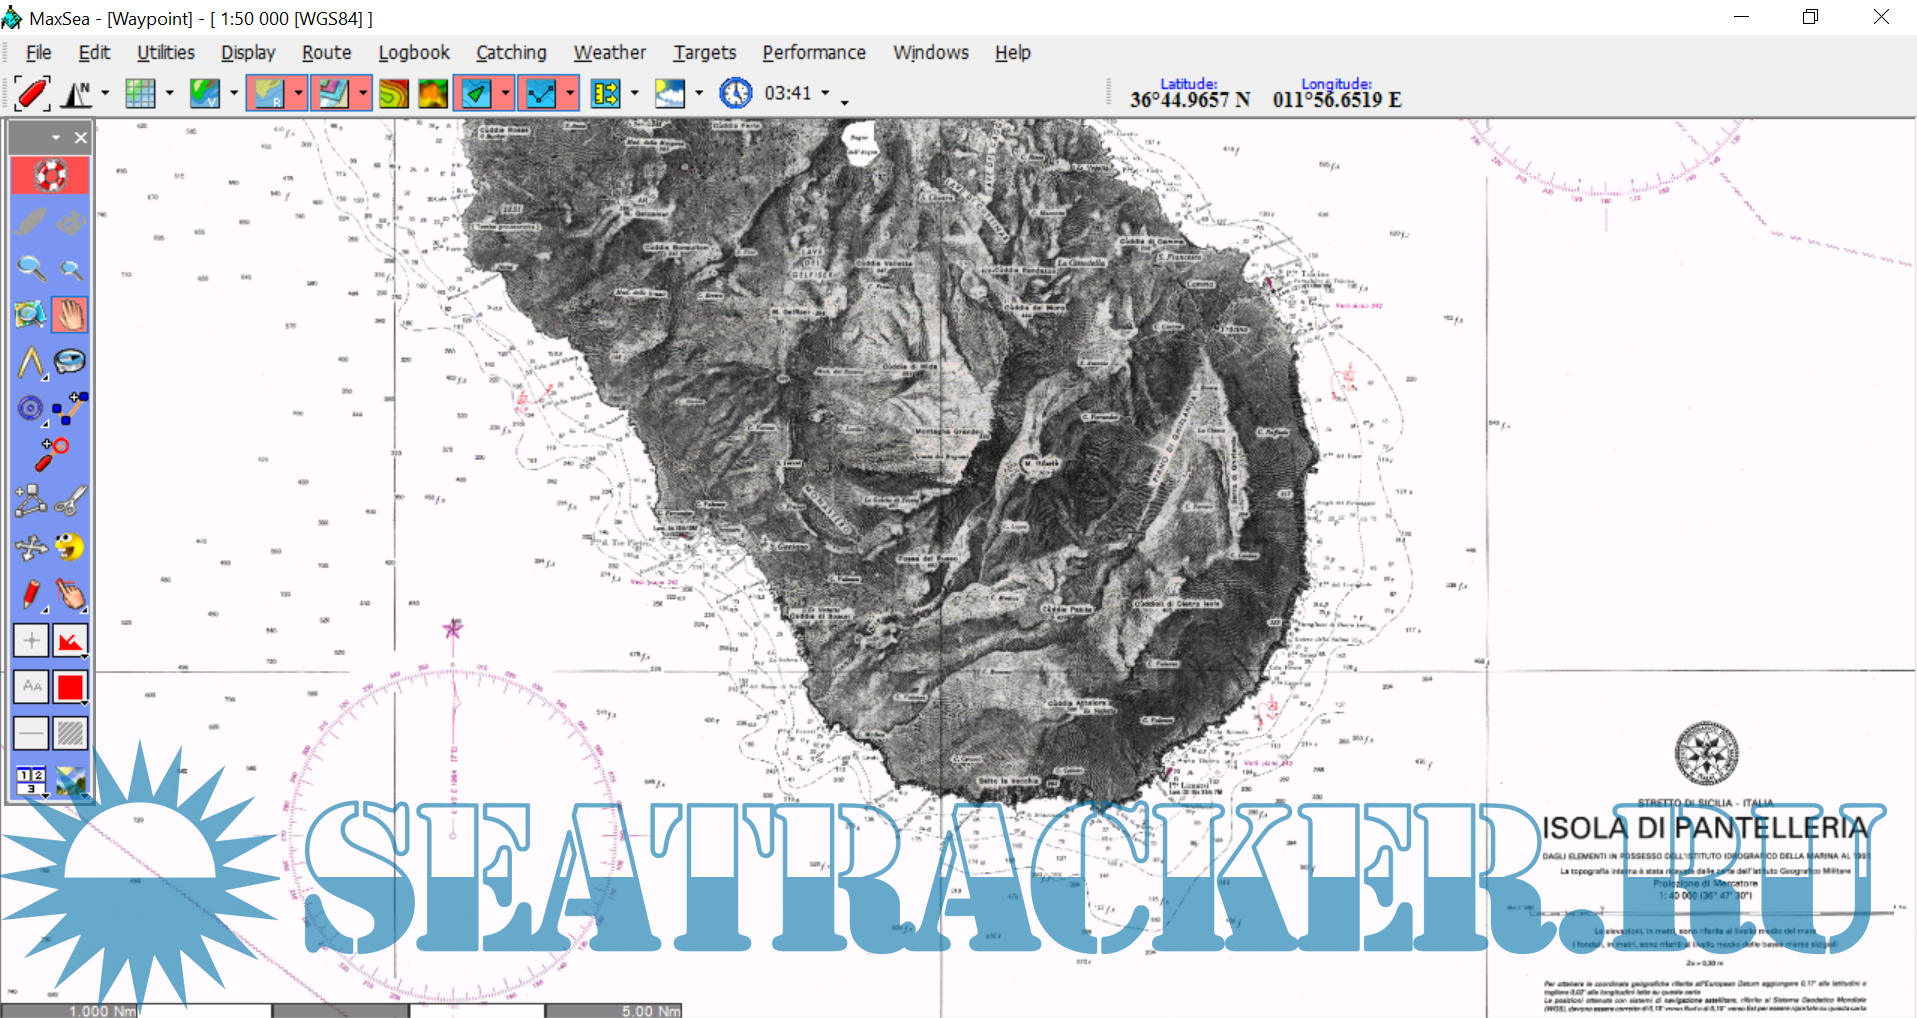Select the hand pan tool
The image size is (1917, 1018).
click(x=70, y=315)
